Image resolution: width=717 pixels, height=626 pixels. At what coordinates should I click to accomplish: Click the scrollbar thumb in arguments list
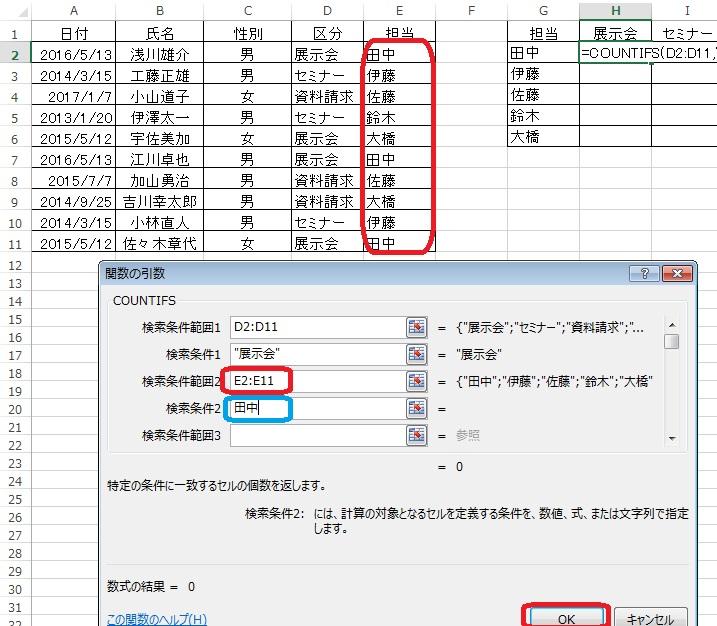pyautogui.click(x=672, y=342)
